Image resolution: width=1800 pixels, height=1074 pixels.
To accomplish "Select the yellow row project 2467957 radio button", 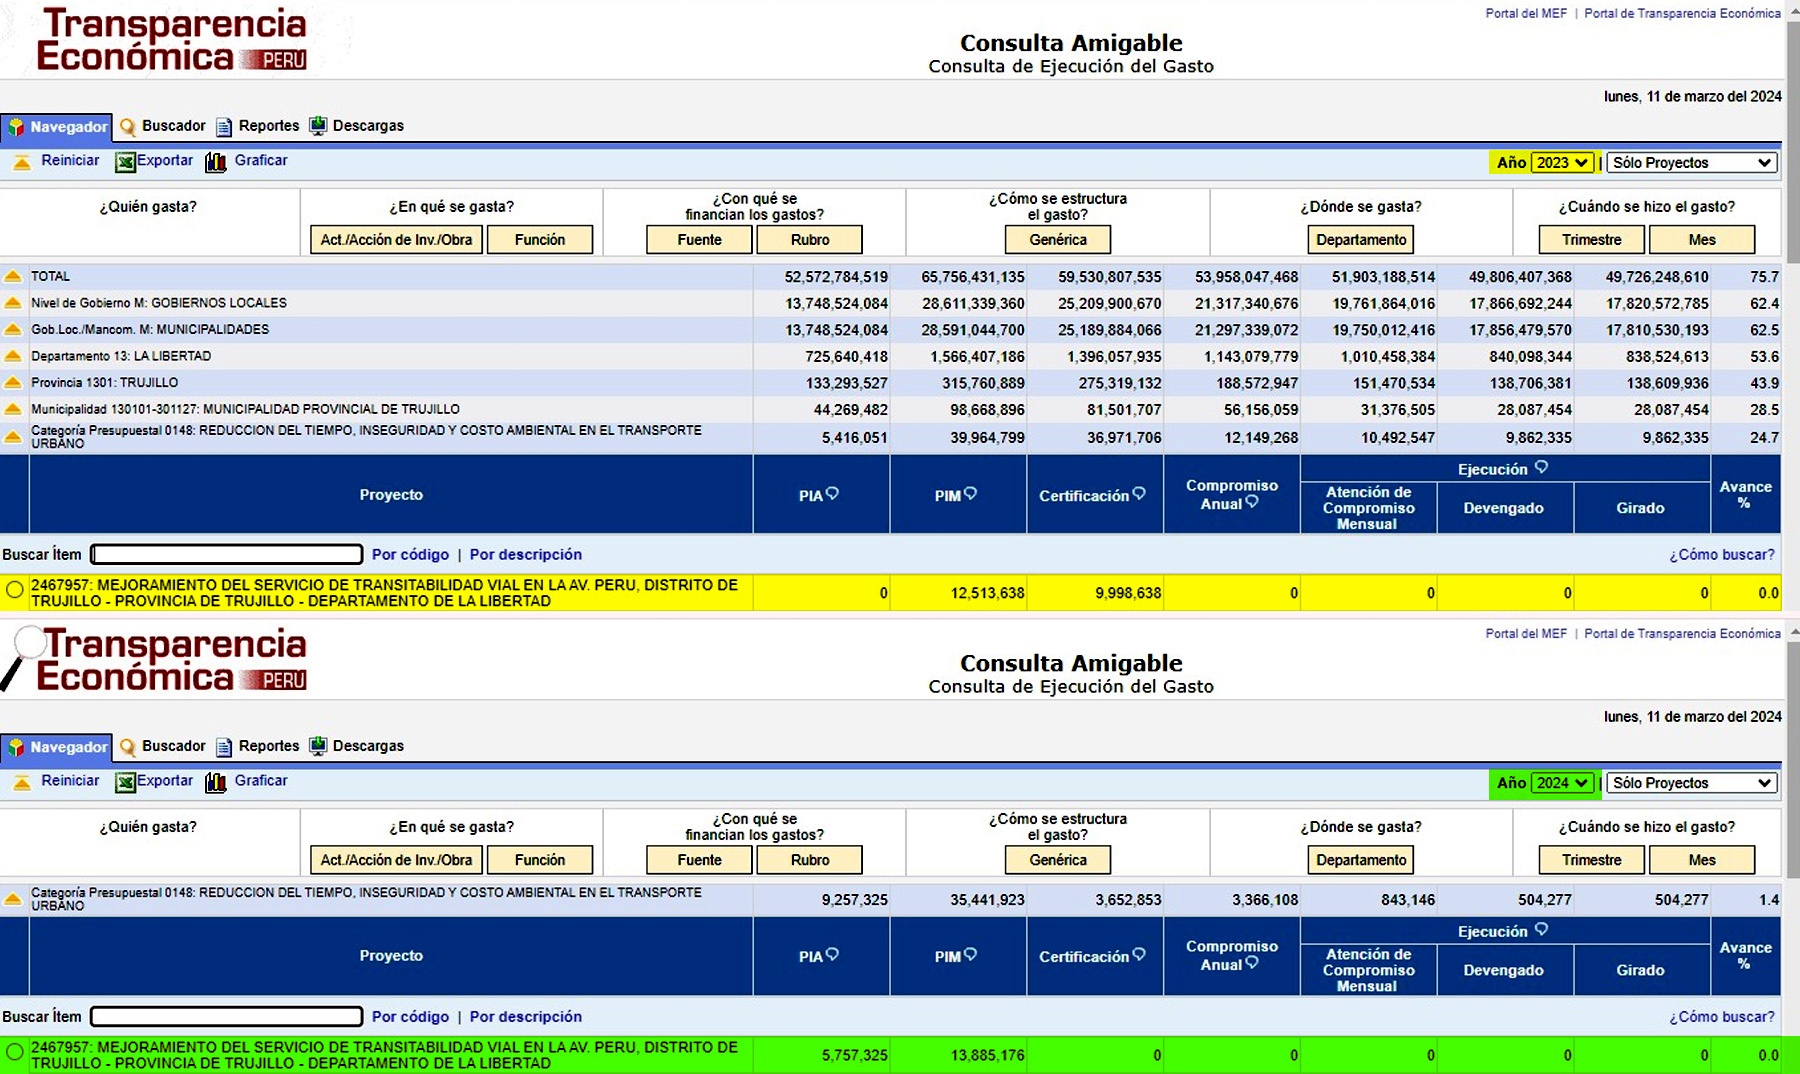I will tap(15, 590).
